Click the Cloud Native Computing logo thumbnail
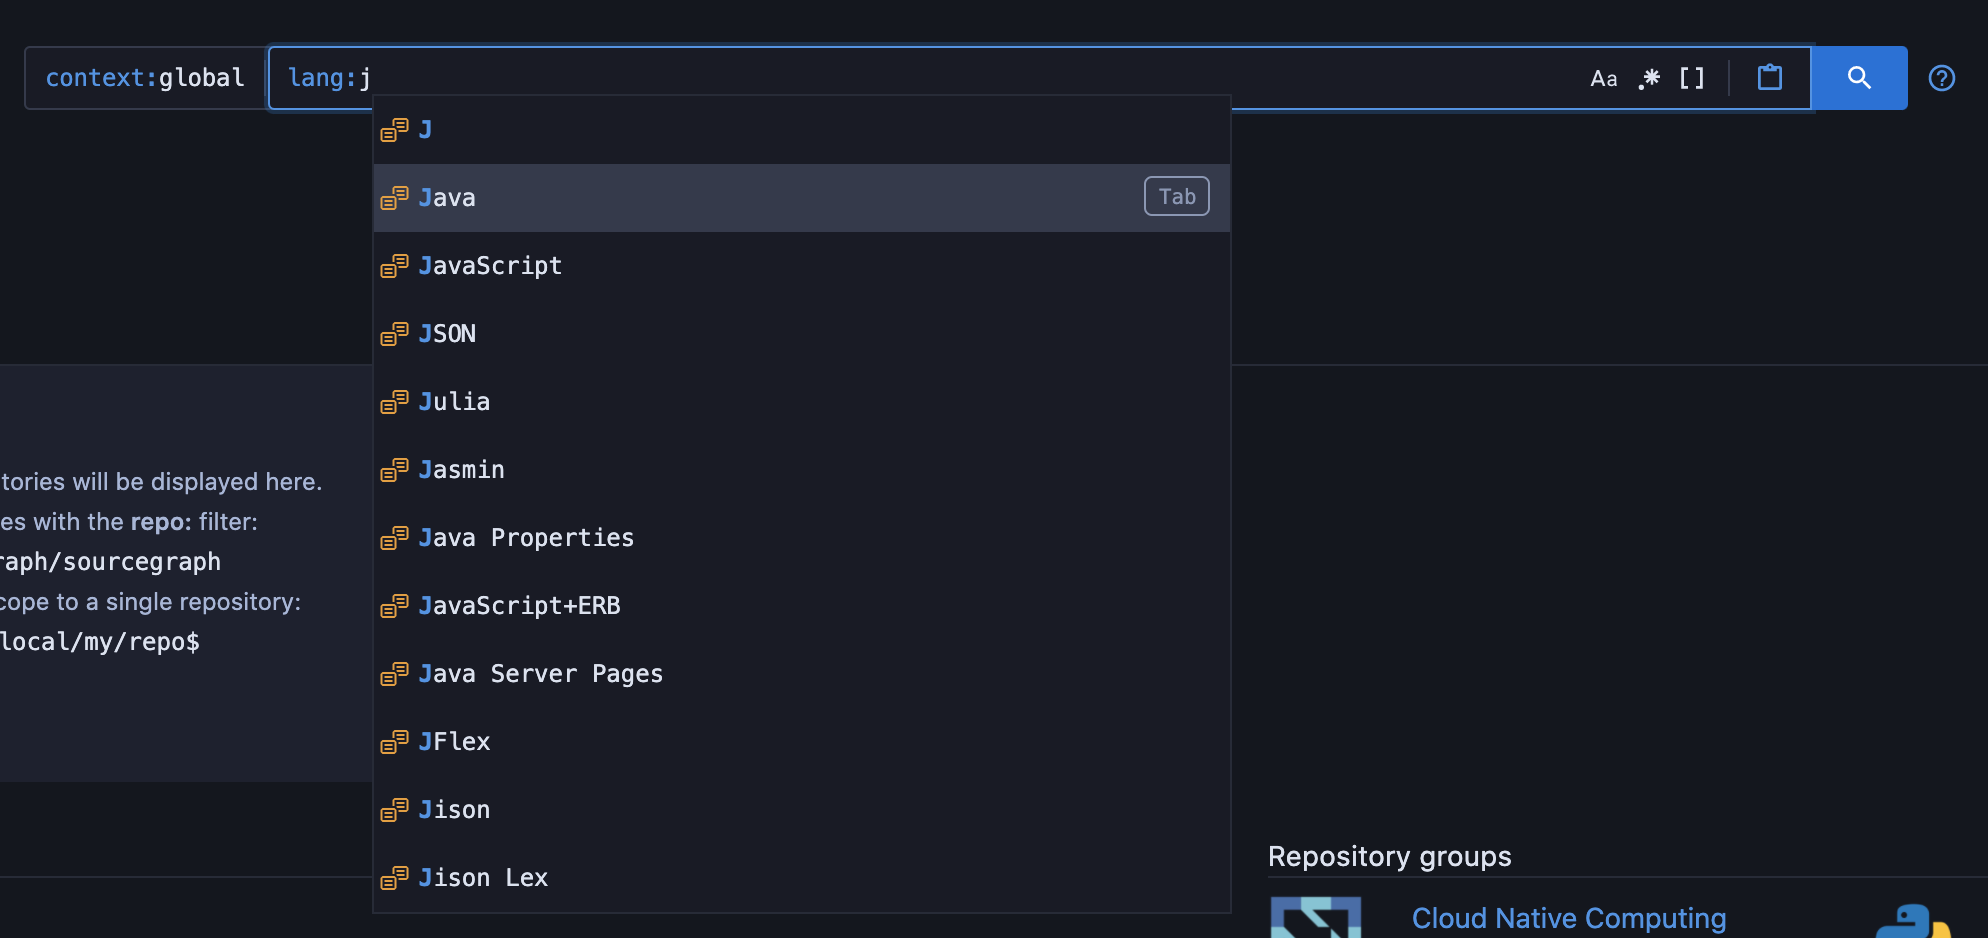The width and height of the screenshot is (1988, 938). (x=1316, y=917)
